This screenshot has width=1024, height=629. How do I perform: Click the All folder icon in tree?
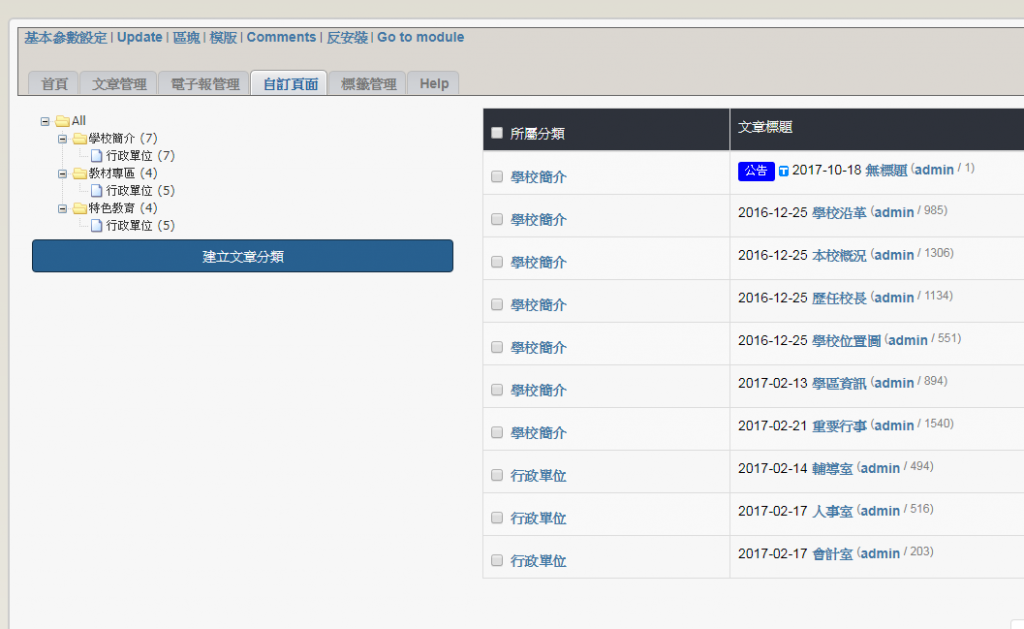click(x=63, y=121)
